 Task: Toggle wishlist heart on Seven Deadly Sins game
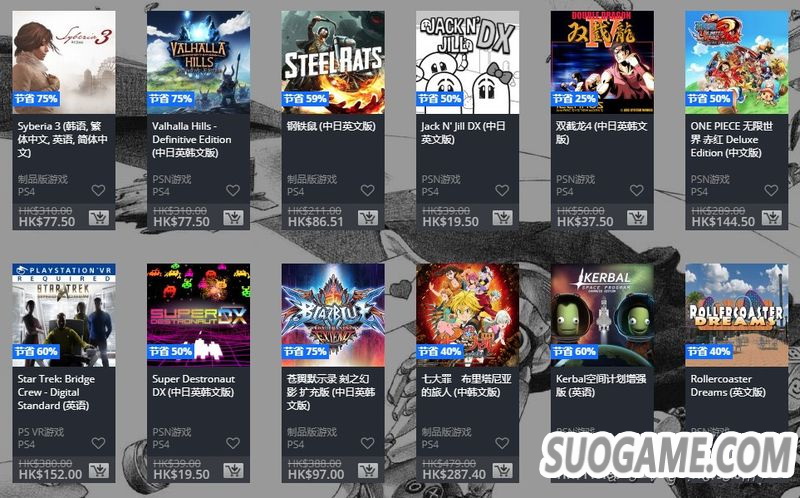click(x=502, y=443)
